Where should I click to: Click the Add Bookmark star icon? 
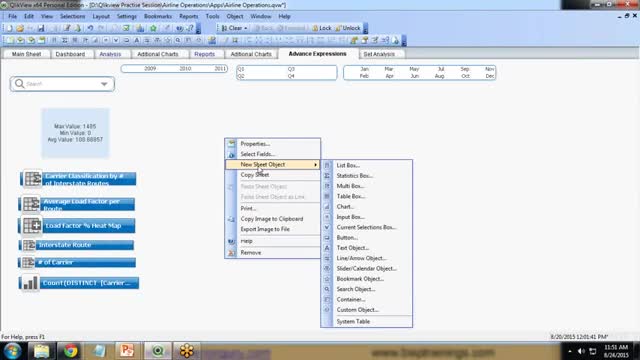(x=153, y=28)
